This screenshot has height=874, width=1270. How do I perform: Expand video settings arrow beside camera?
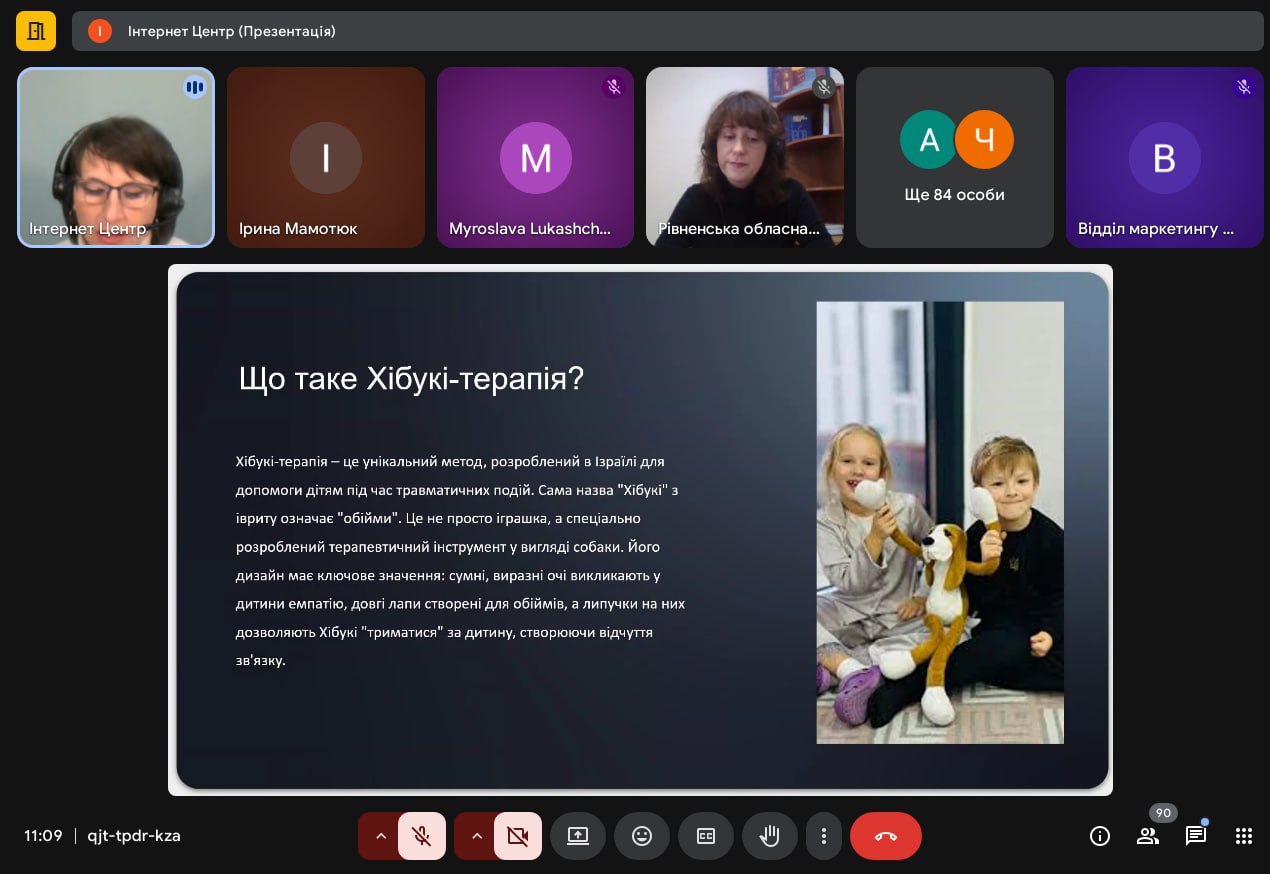[476, 836]
